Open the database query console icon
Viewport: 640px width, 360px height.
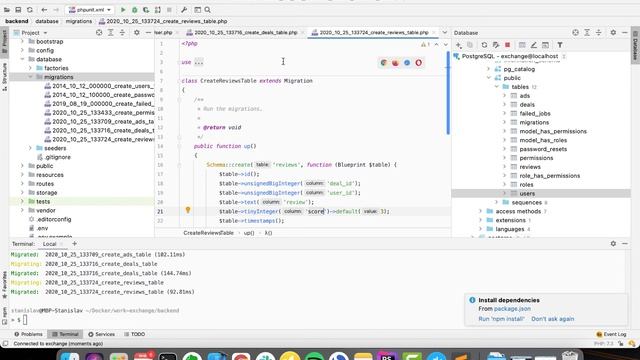(x=545, y=45)
